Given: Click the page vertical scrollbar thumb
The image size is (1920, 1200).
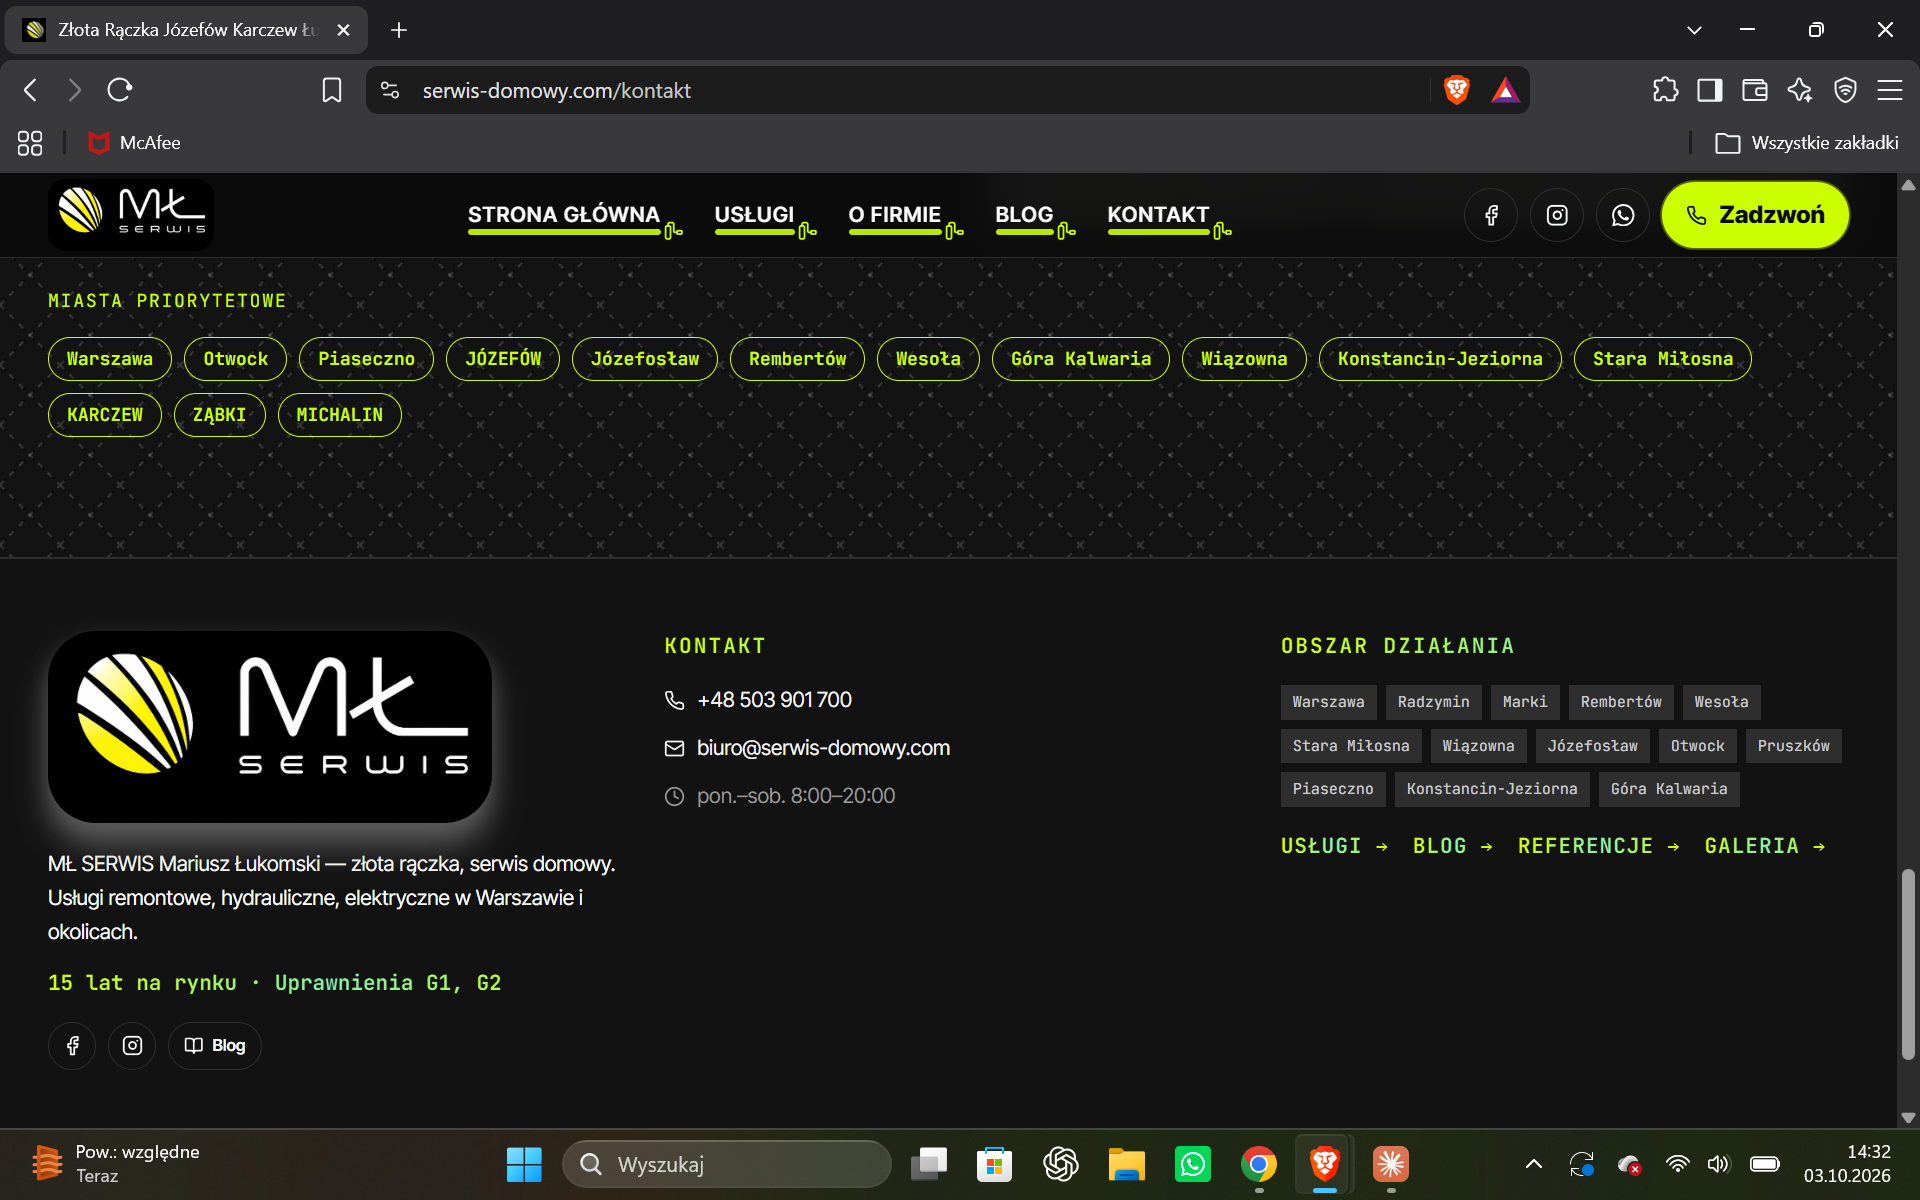Looking at the screenshot, I should 1908,965.
